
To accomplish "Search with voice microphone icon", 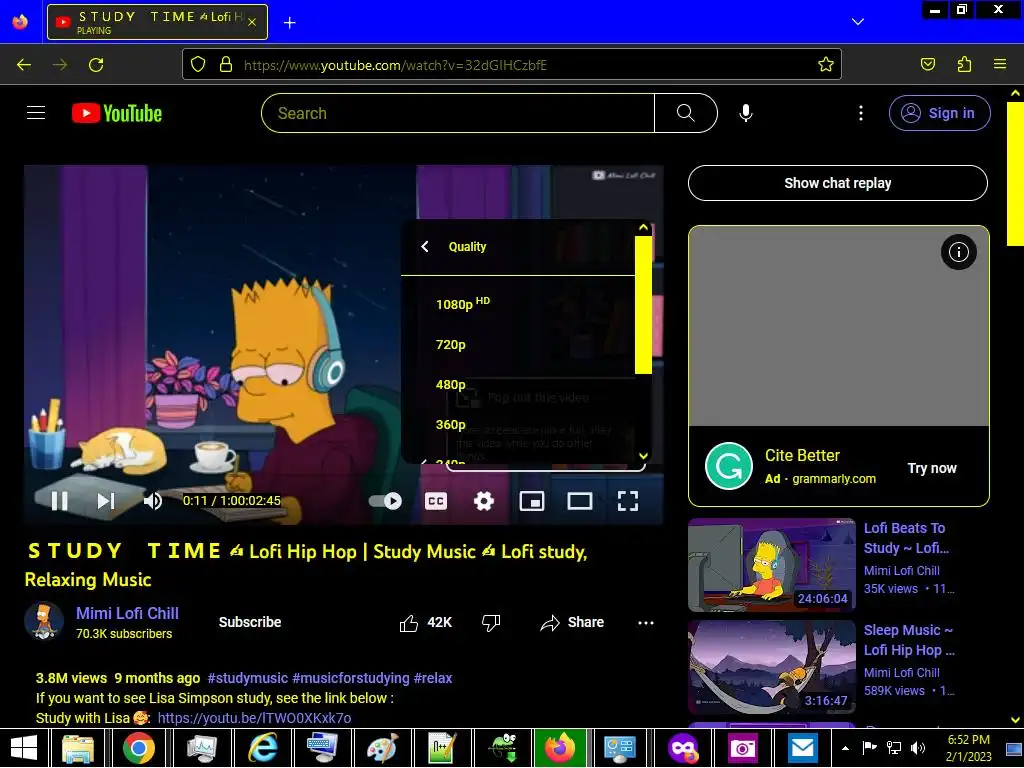I will coord(746,113).
